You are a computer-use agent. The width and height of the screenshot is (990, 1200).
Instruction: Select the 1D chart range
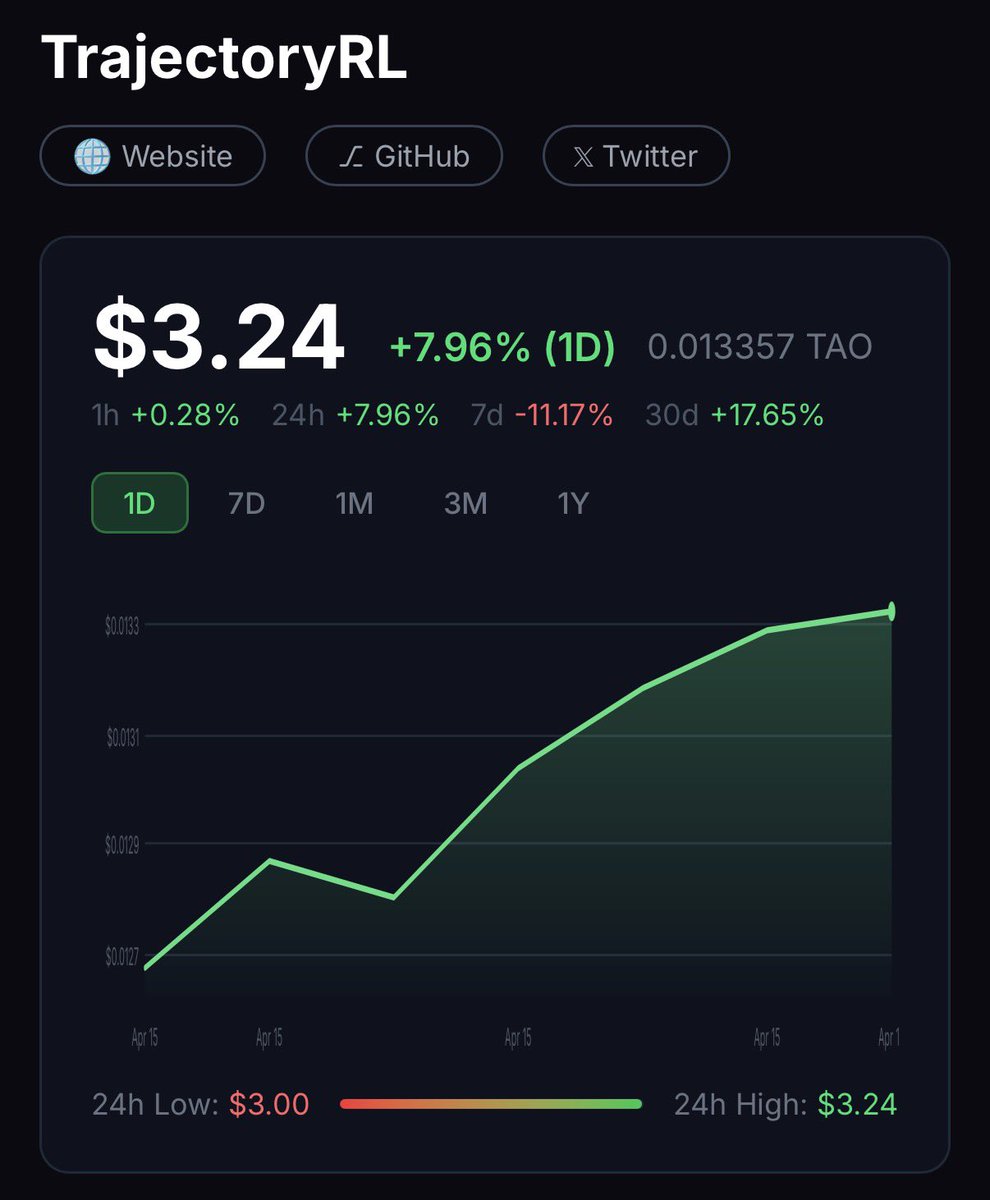(140, 503)
